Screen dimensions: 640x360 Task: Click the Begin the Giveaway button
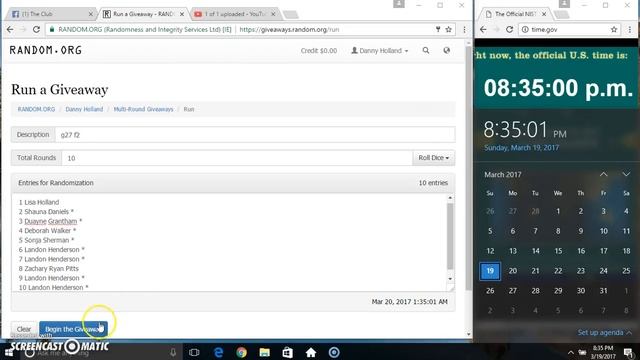pos(73,329)
